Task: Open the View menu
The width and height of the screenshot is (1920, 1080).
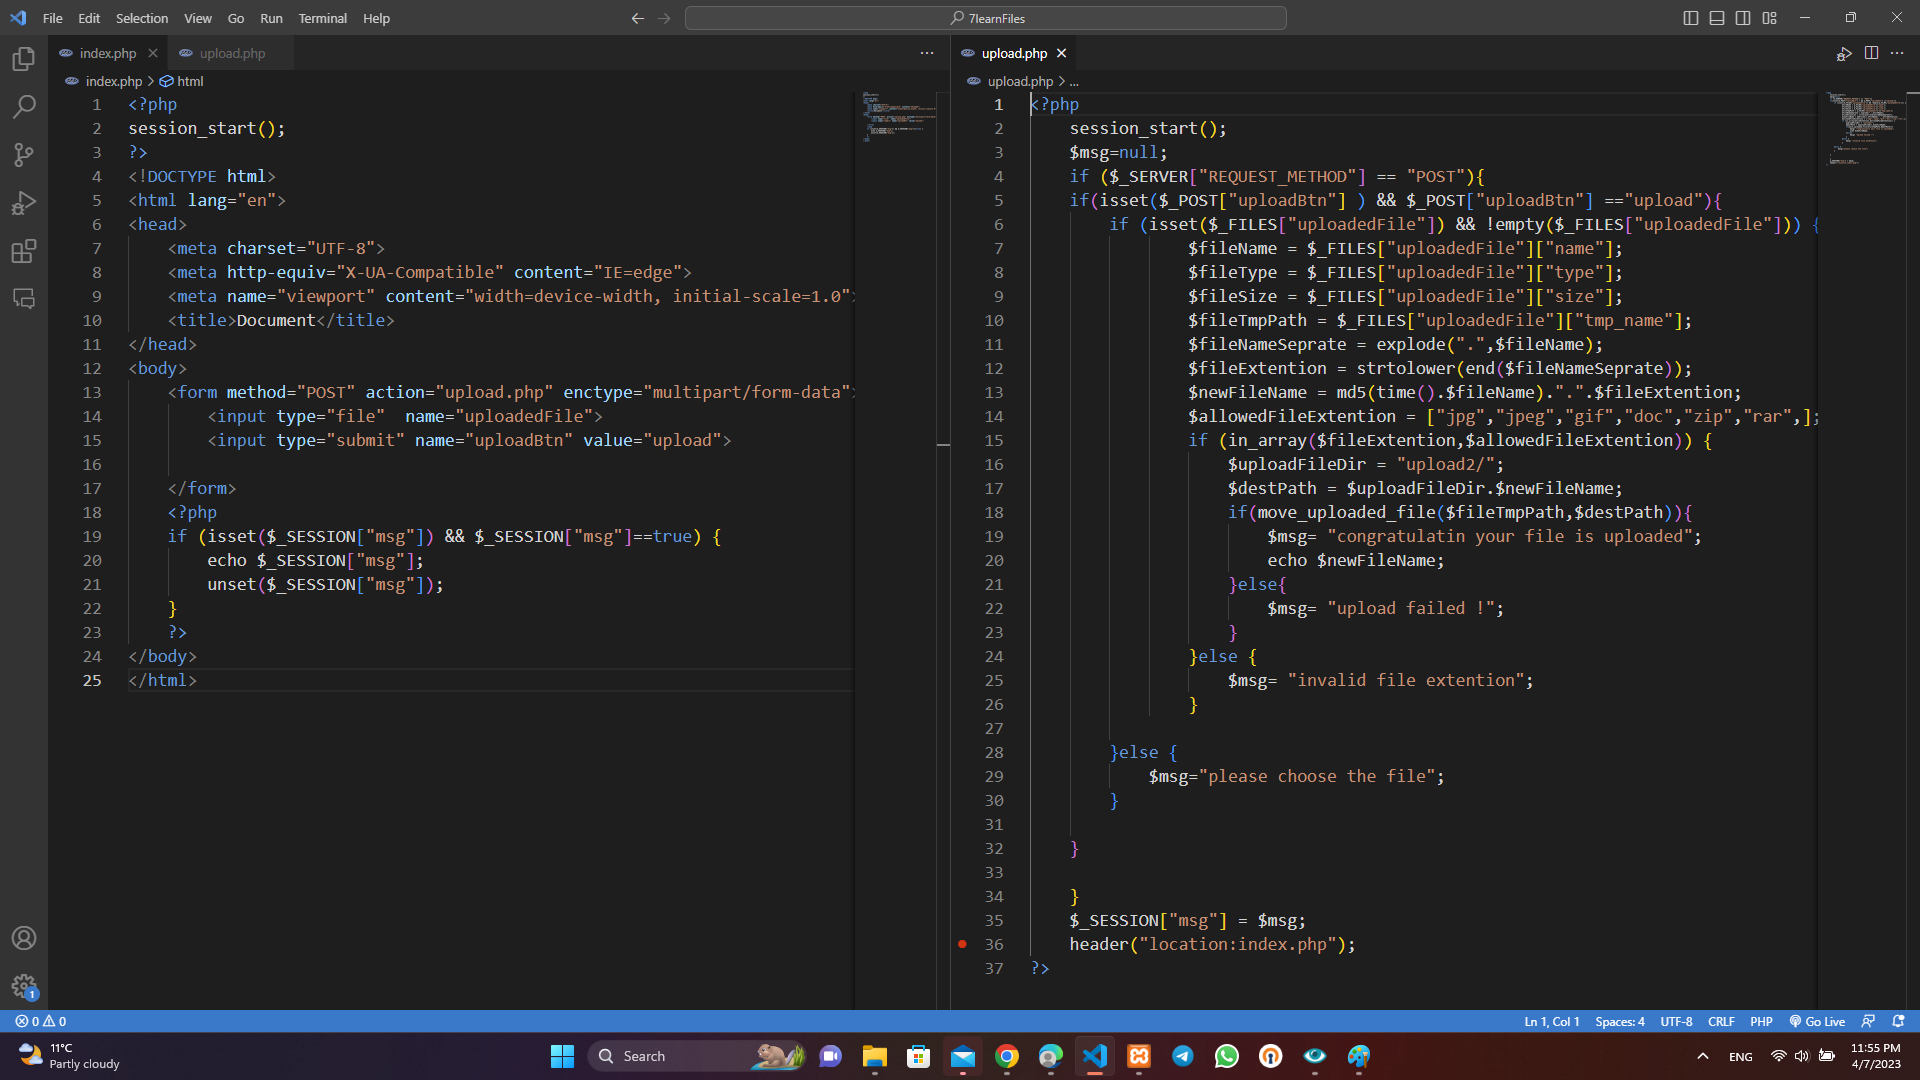Action: coord(198,18)
